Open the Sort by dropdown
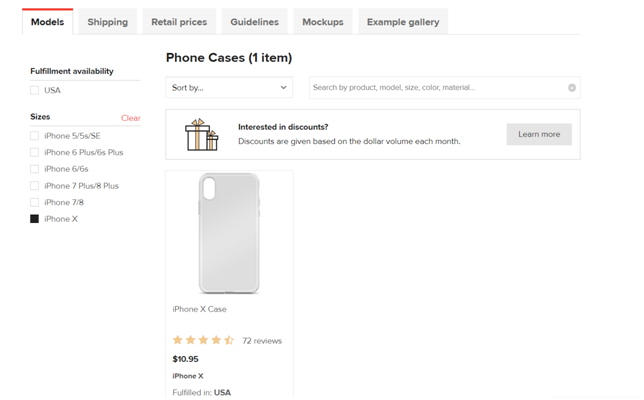 229,88
